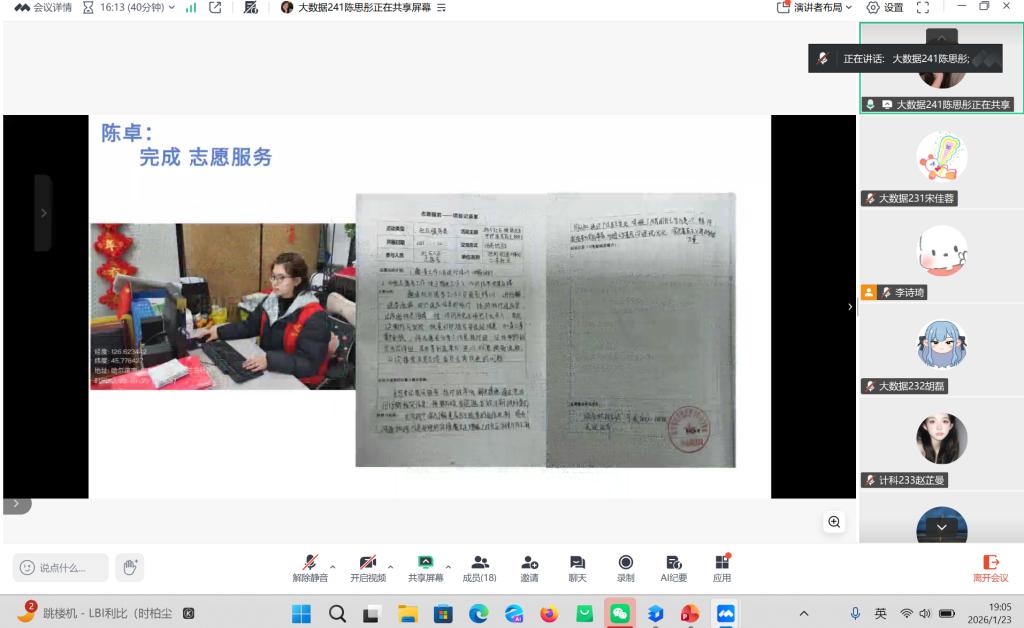1024x628 pixels.
Task: Toggle 开启视频 camera button
Action: coord(367,568)
